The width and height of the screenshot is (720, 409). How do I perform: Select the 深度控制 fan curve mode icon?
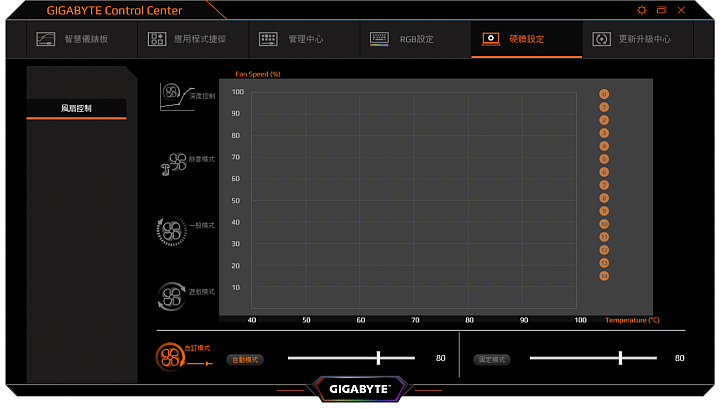[x=177, y=96]
